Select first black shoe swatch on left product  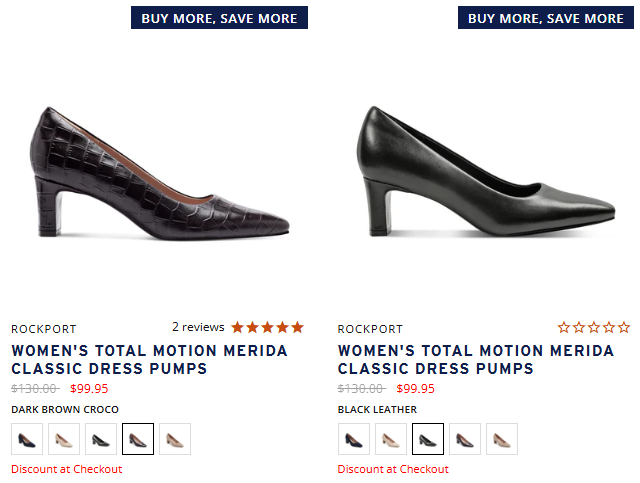coord(27,439)
